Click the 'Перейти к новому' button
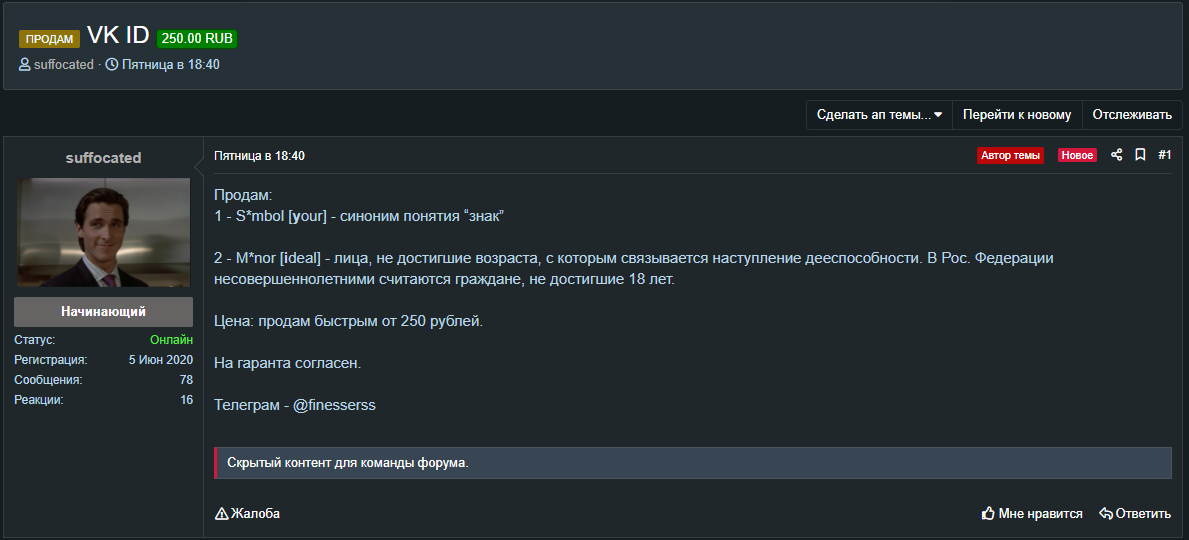The image size is (1189, 540). pos(1017,115)
